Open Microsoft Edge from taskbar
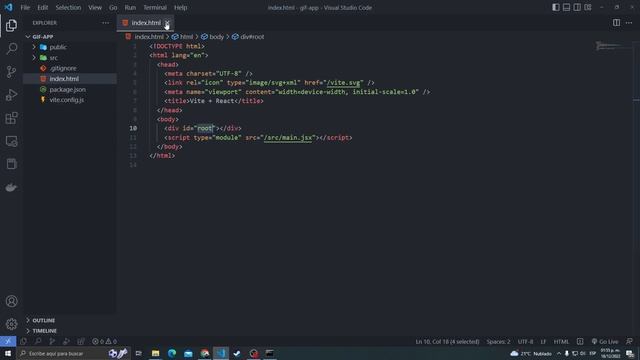This screenshot has width=640, height=360. click(x=172, y=353)
